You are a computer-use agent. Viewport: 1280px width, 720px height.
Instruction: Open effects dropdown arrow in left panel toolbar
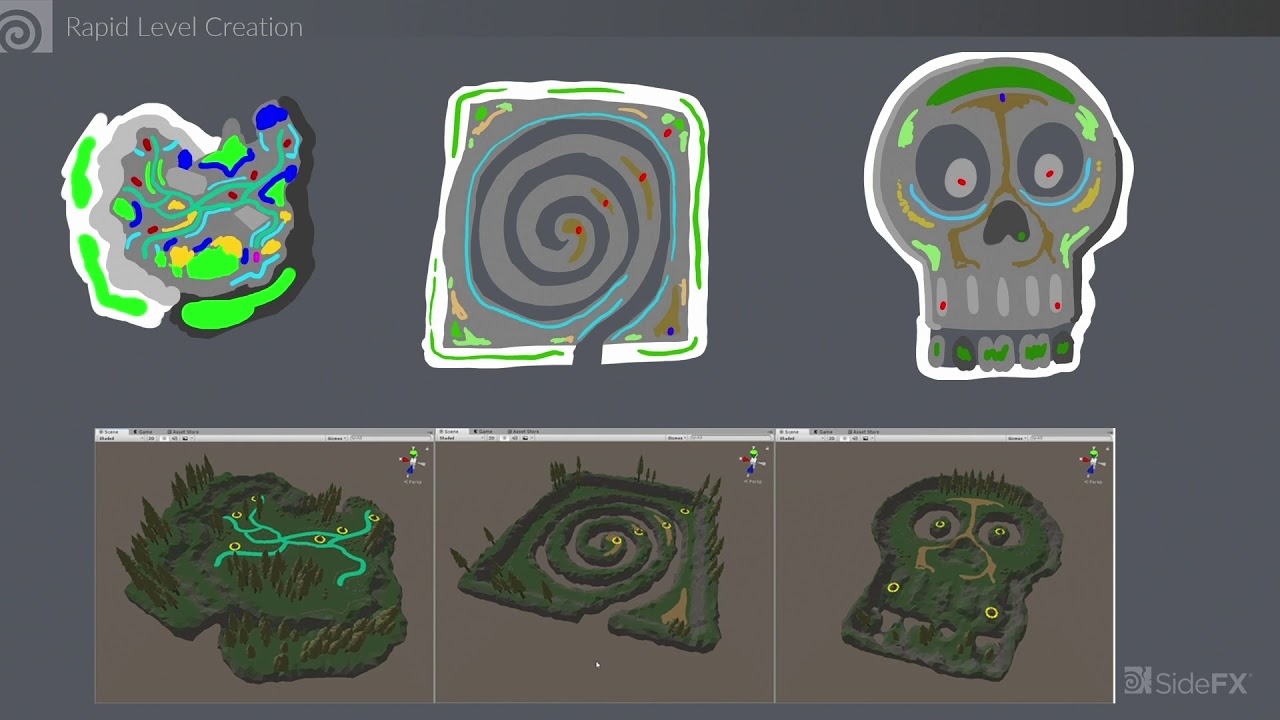[192, 438]
